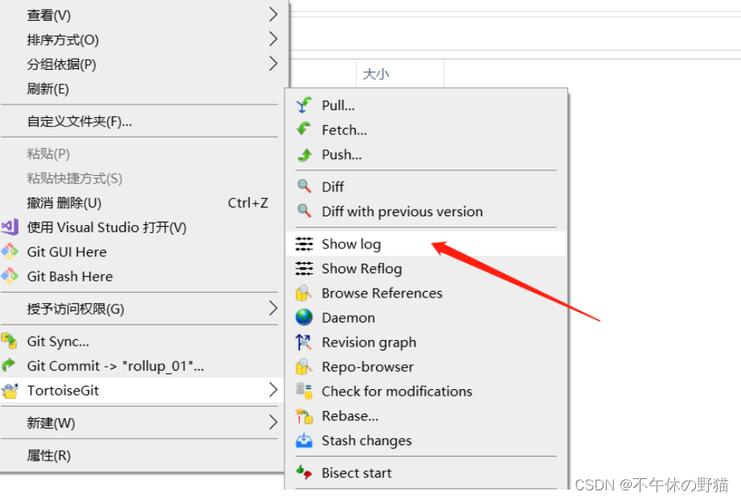
Task: Expand the TortoiseGit submenu arrow
Action: 273,390
